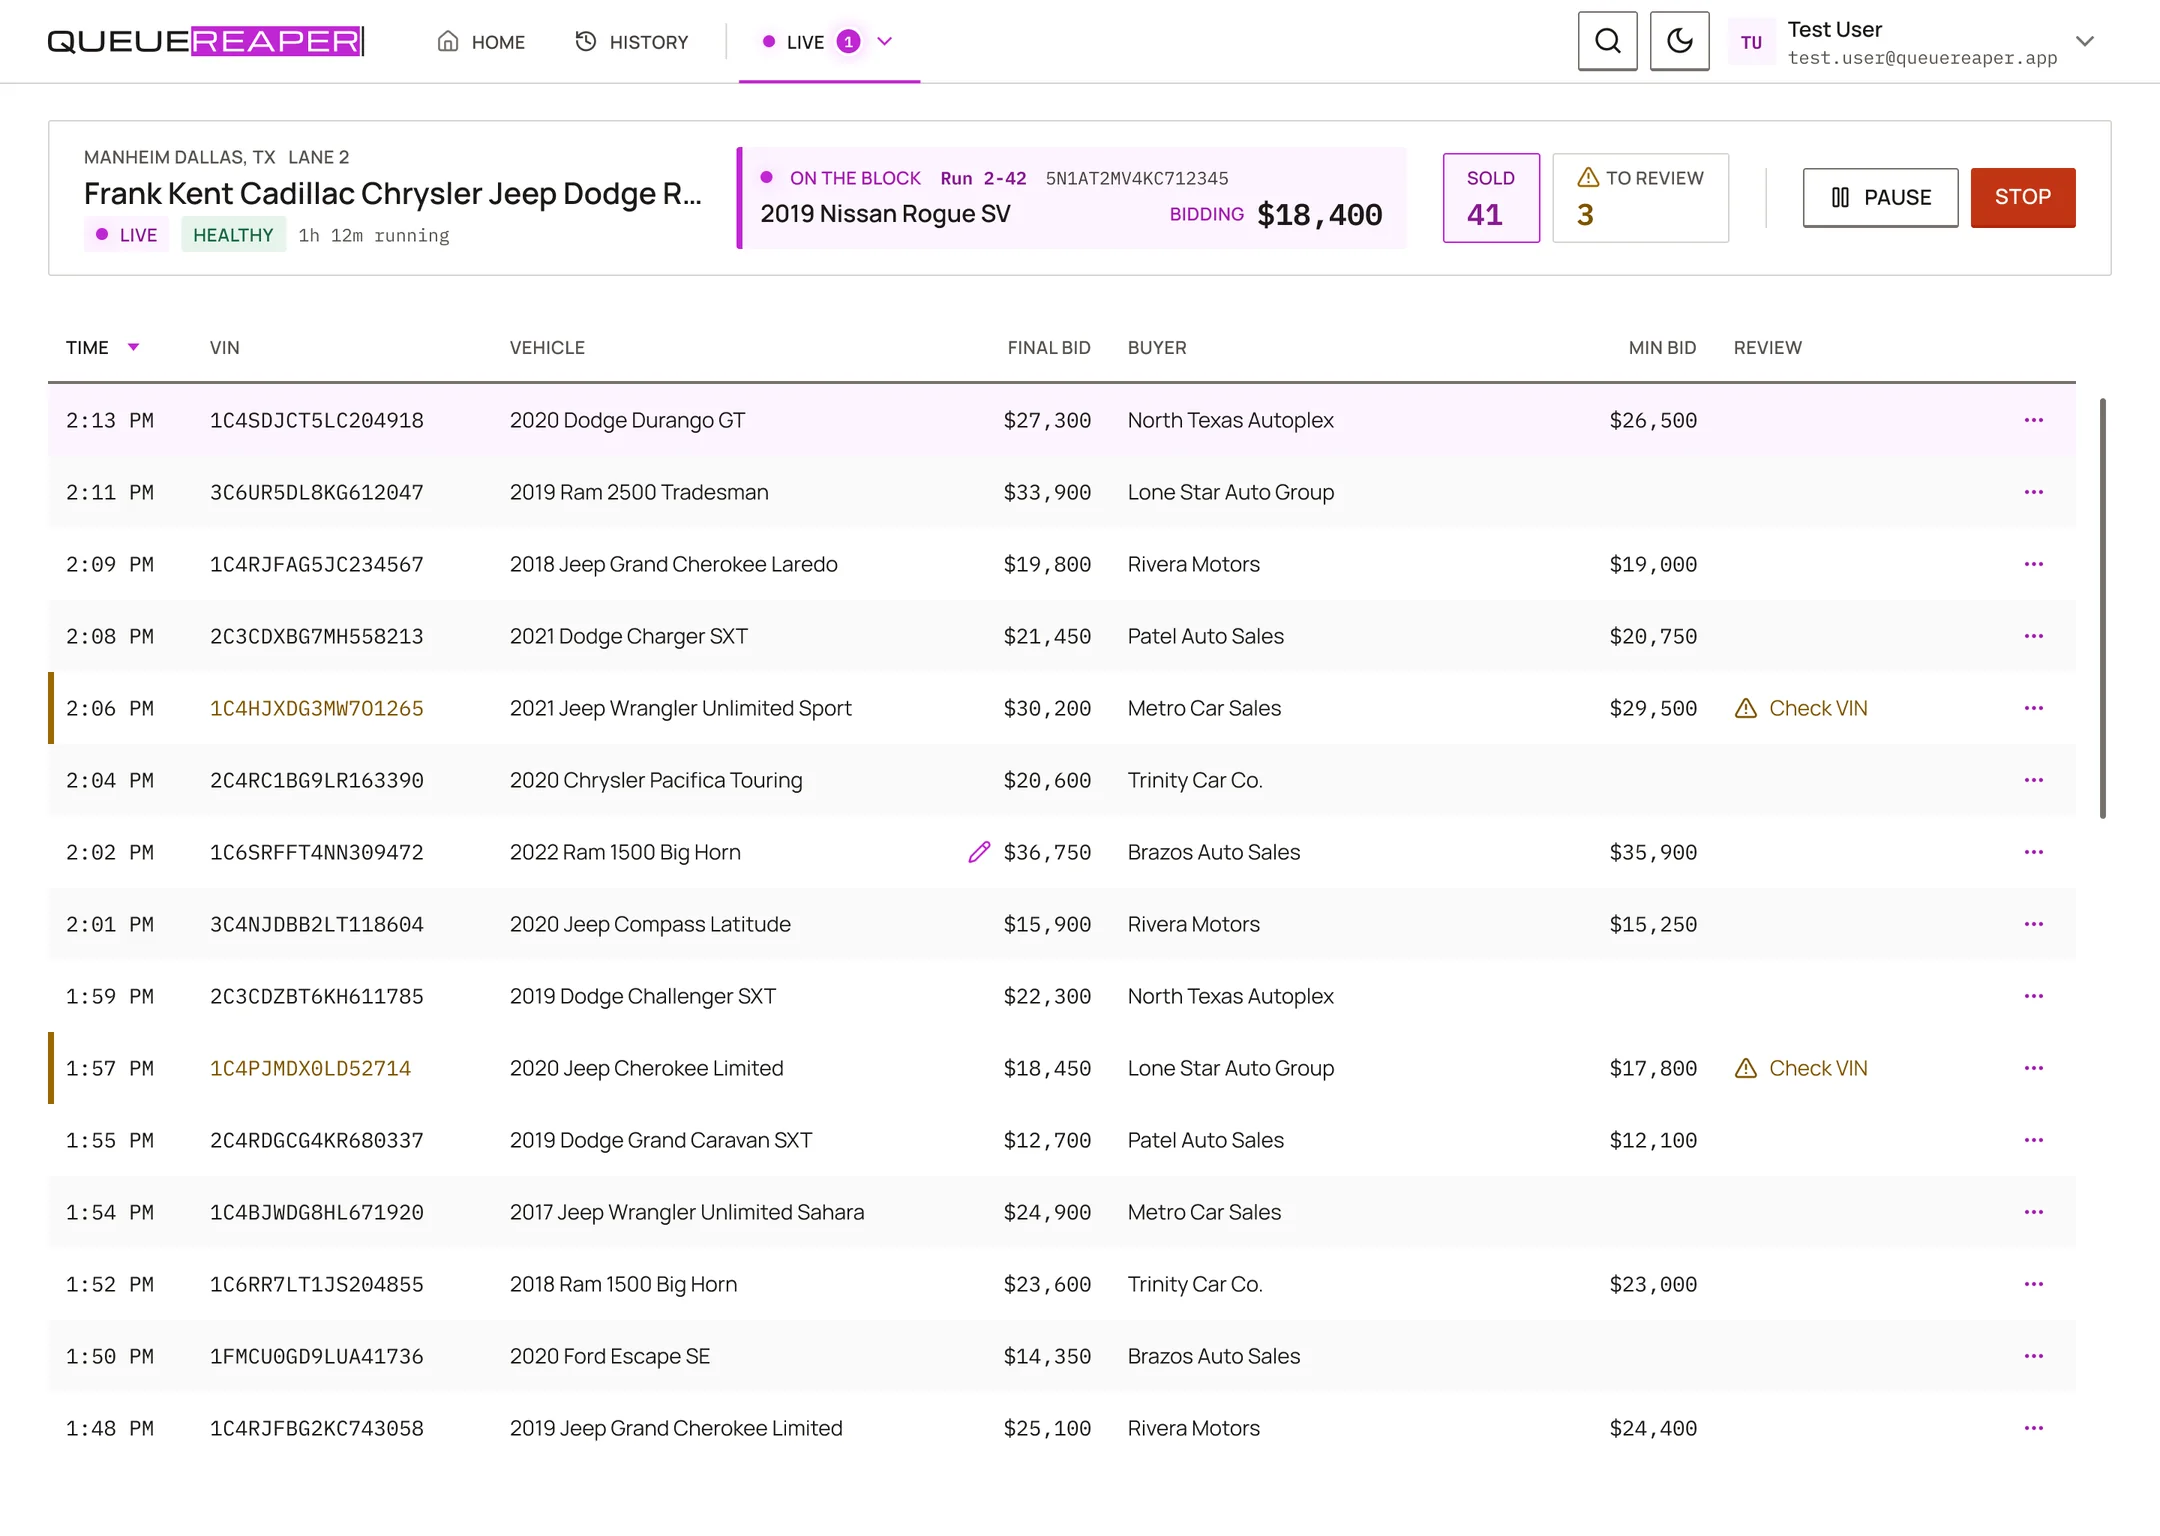2160x1536 pixels.
Task: Open row menu for 2019 Dodge Challenger SXT
Action: point(2033,996)
